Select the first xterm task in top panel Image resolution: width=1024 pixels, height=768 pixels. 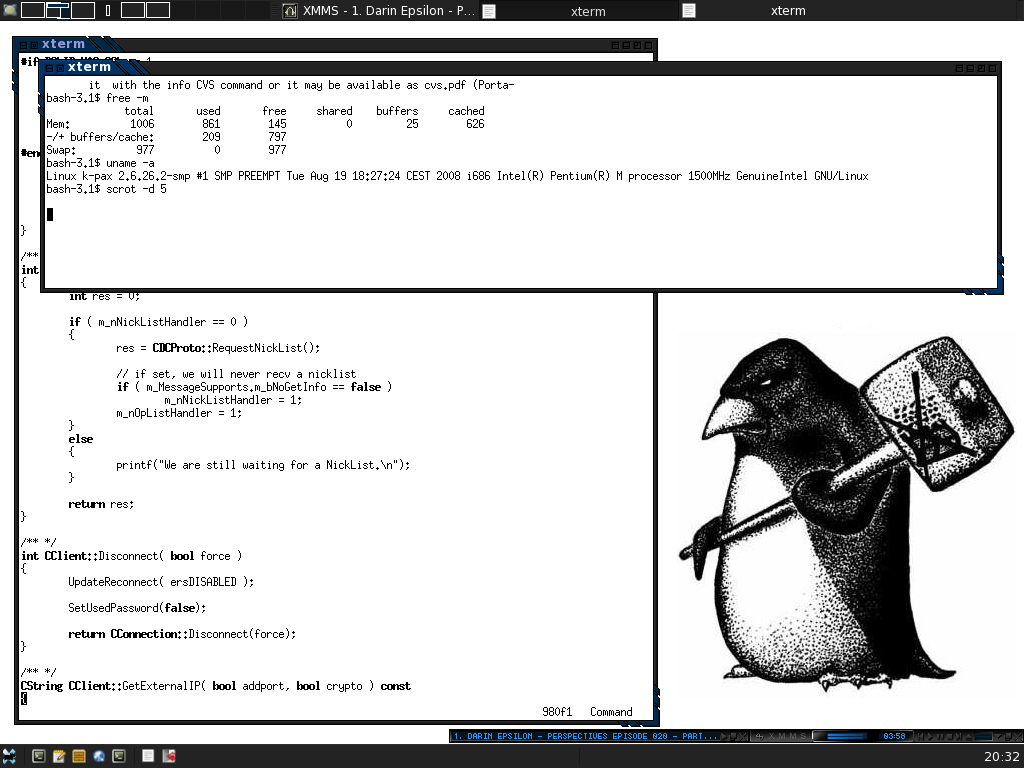click(580, 10)
